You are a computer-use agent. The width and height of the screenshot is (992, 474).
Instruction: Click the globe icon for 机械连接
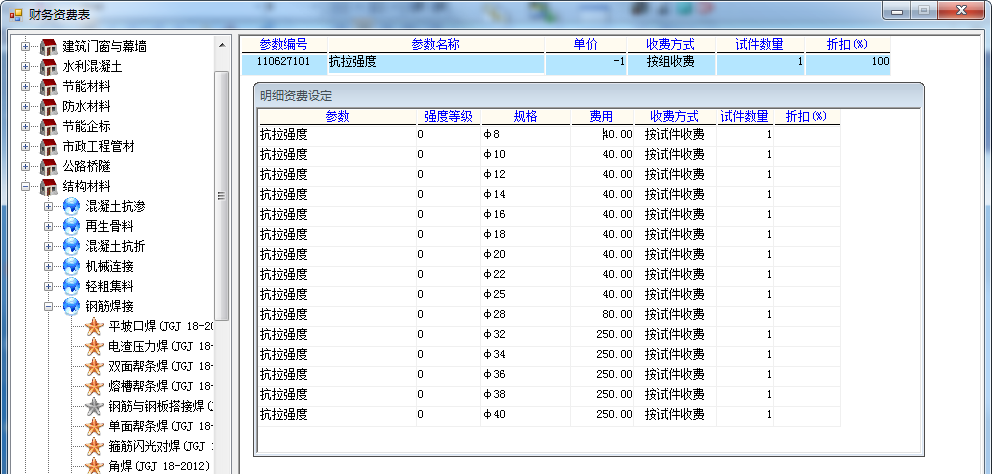[71, 266]
